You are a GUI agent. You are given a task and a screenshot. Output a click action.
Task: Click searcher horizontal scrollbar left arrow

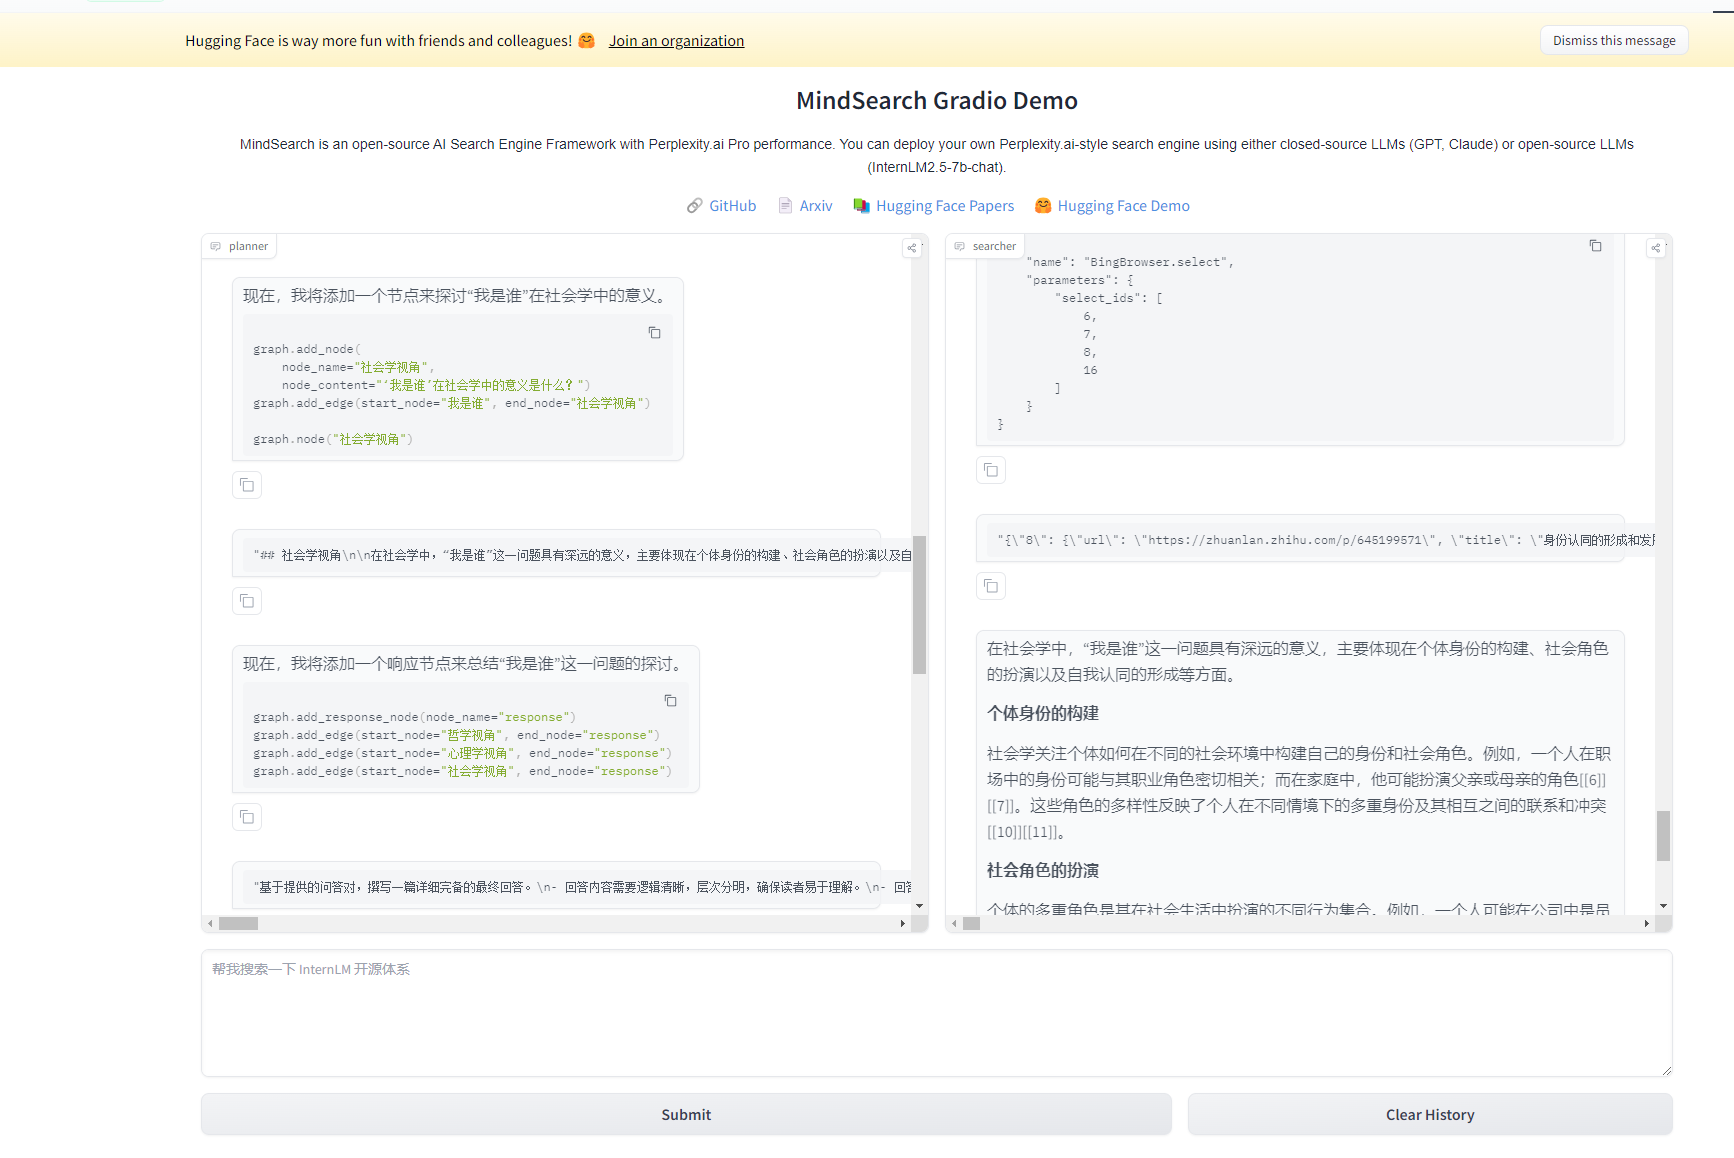954,924
